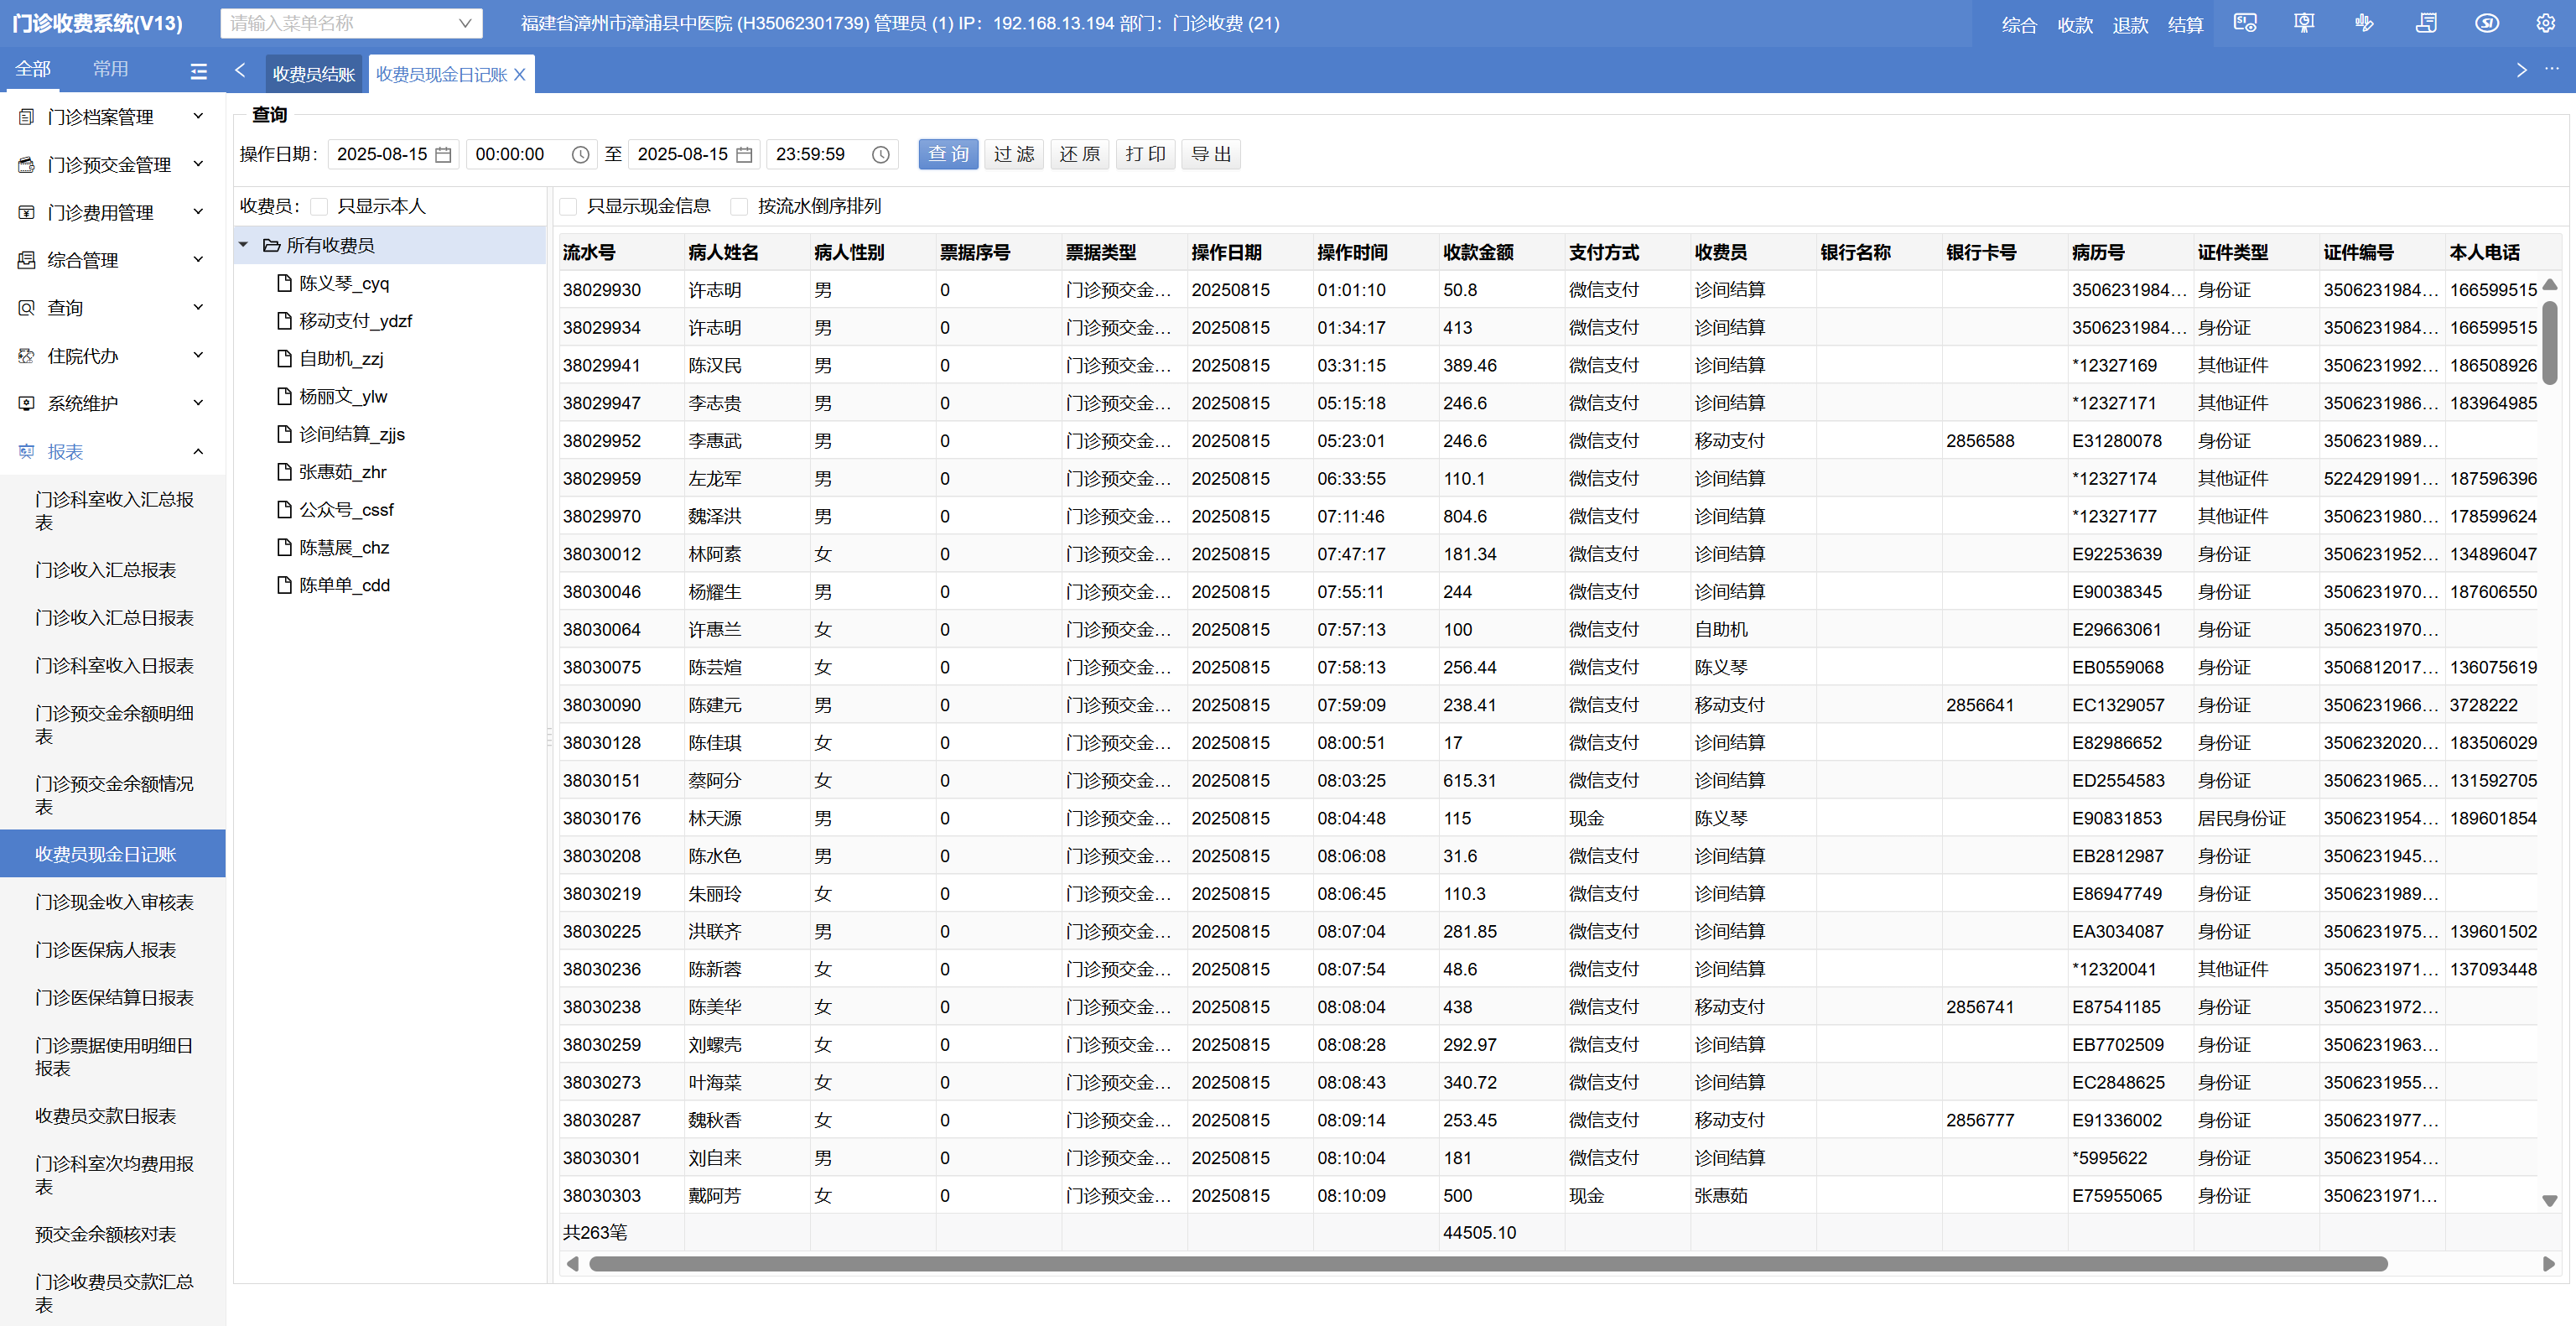The width and height of the screenshot is (2576, 1326).
Task: Open settings gear icon in header
Action: point(2545,23)
